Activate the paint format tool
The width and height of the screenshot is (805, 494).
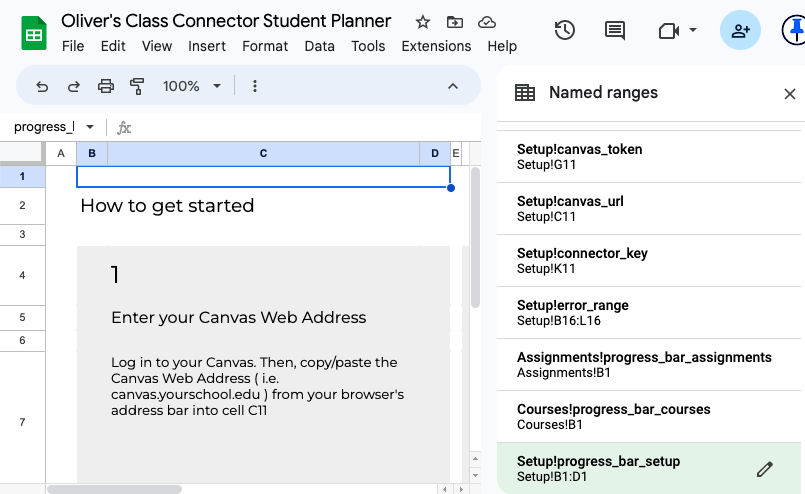click(137, 86)
